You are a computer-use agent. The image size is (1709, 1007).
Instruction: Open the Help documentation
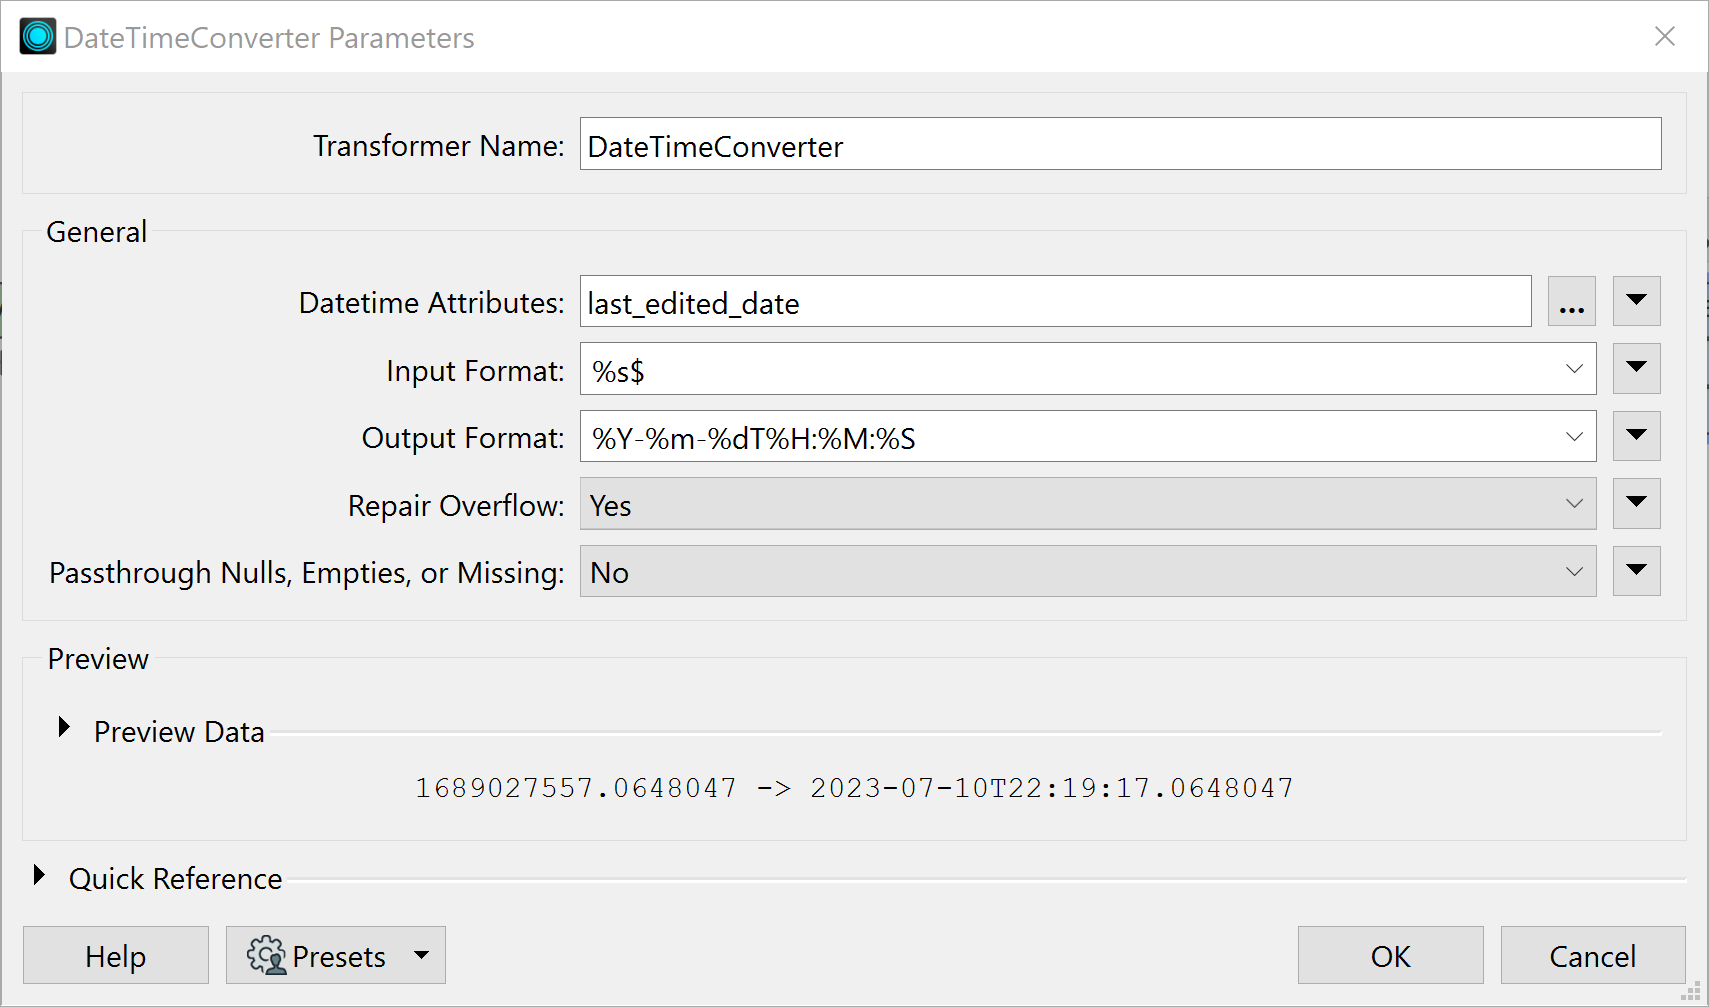(x=115, y=955)
